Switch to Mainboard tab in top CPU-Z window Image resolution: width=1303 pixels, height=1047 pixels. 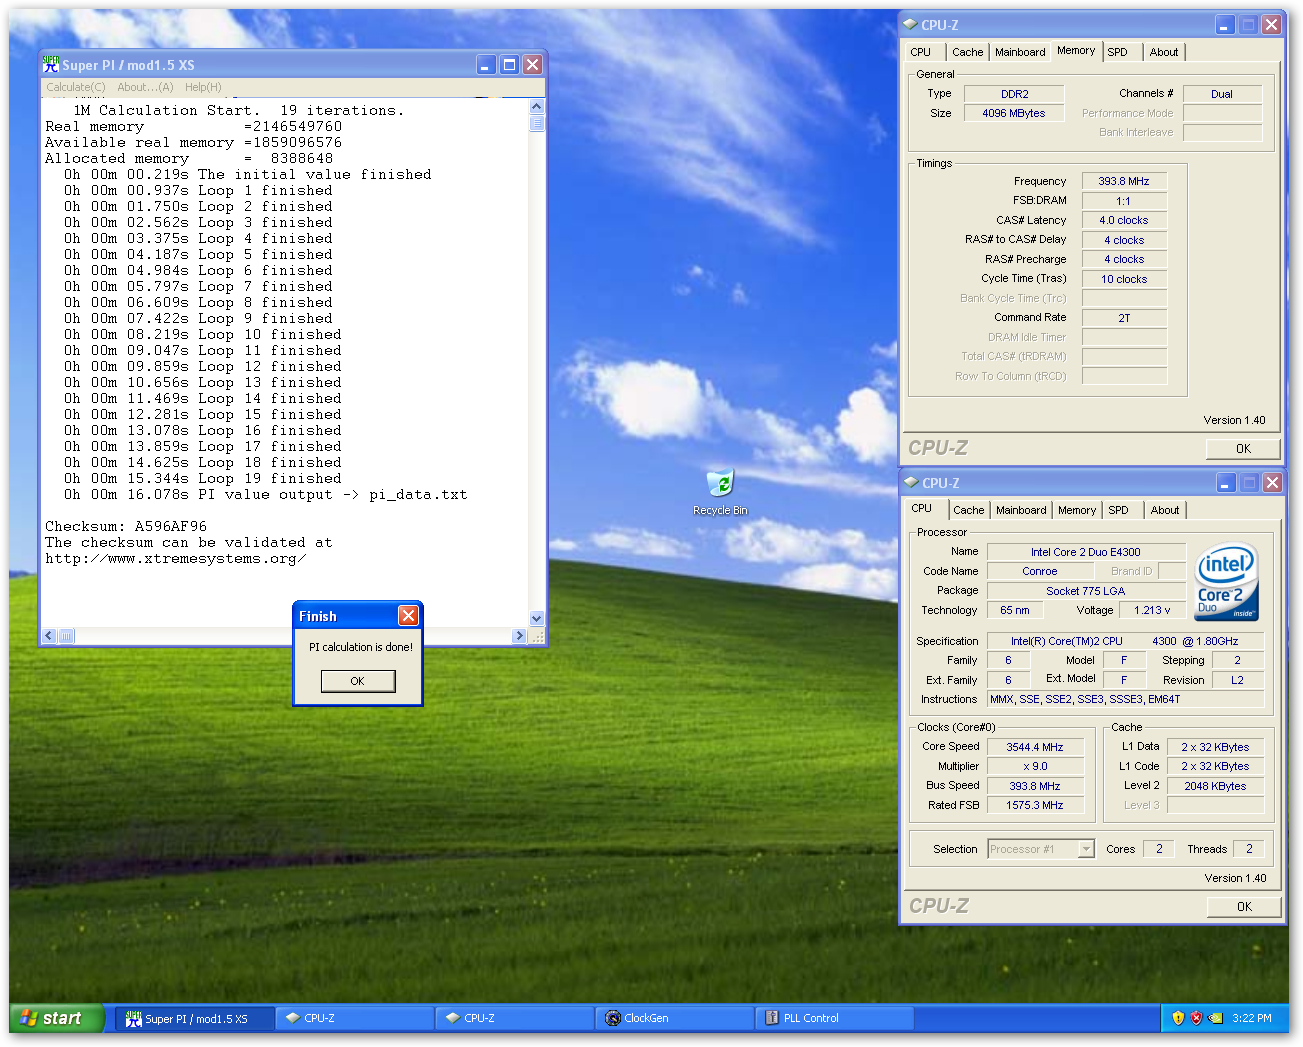tap(1020, 52)
